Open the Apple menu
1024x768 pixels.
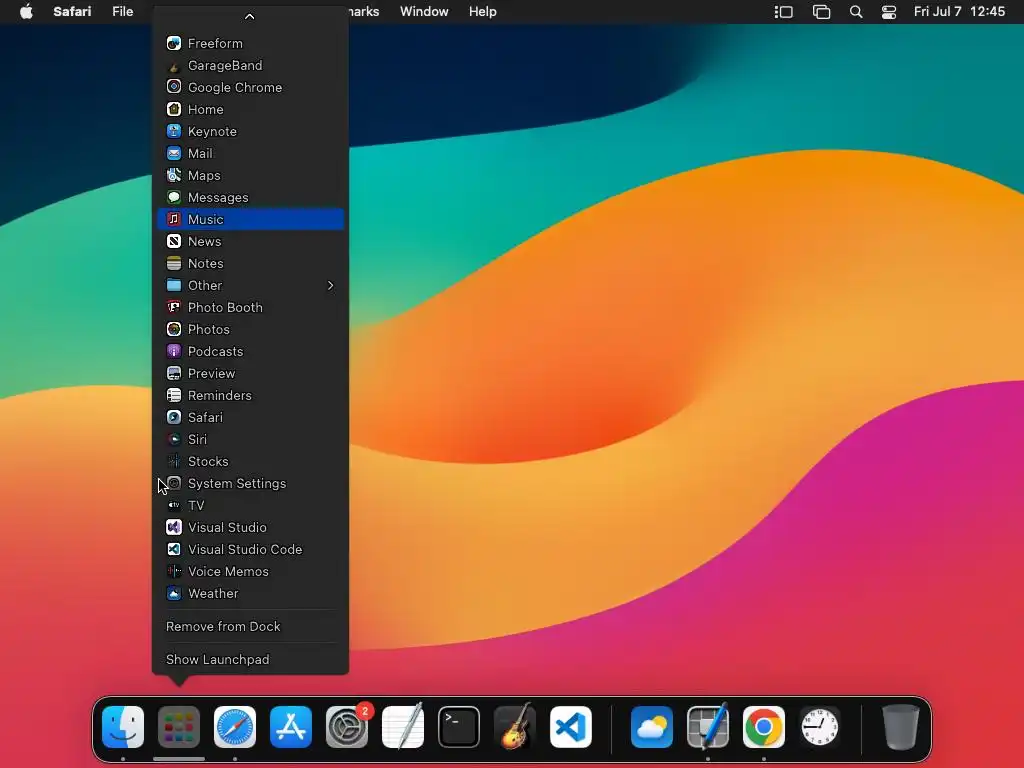(x=26, y=12)
